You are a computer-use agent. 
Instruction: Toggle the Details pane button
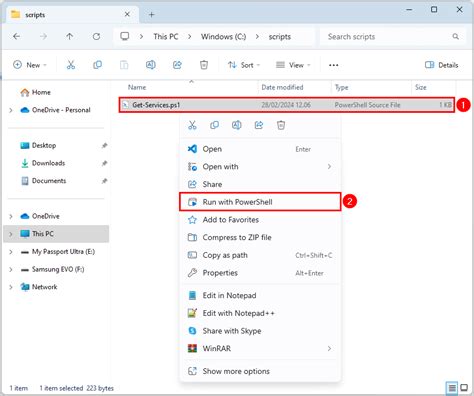point(441,65)
